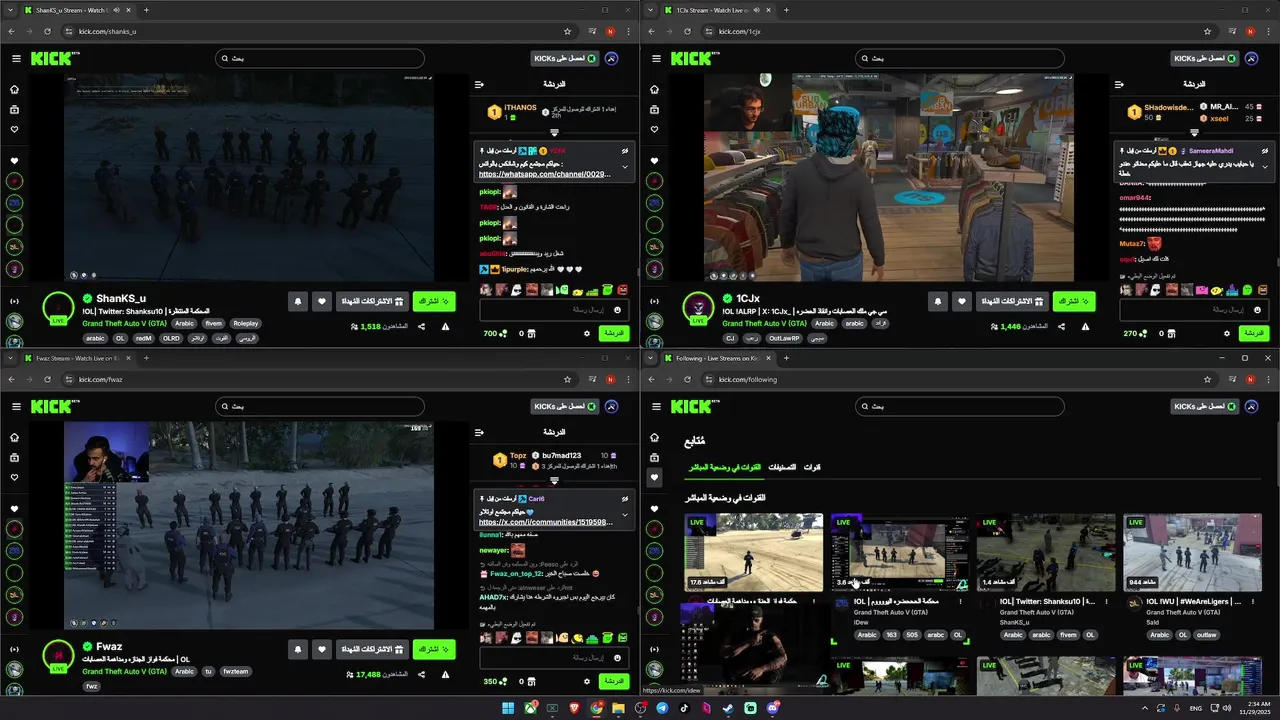
Task: Toggle follow heart for ShanKS_u channel
Action: click(x=321, y=301)
